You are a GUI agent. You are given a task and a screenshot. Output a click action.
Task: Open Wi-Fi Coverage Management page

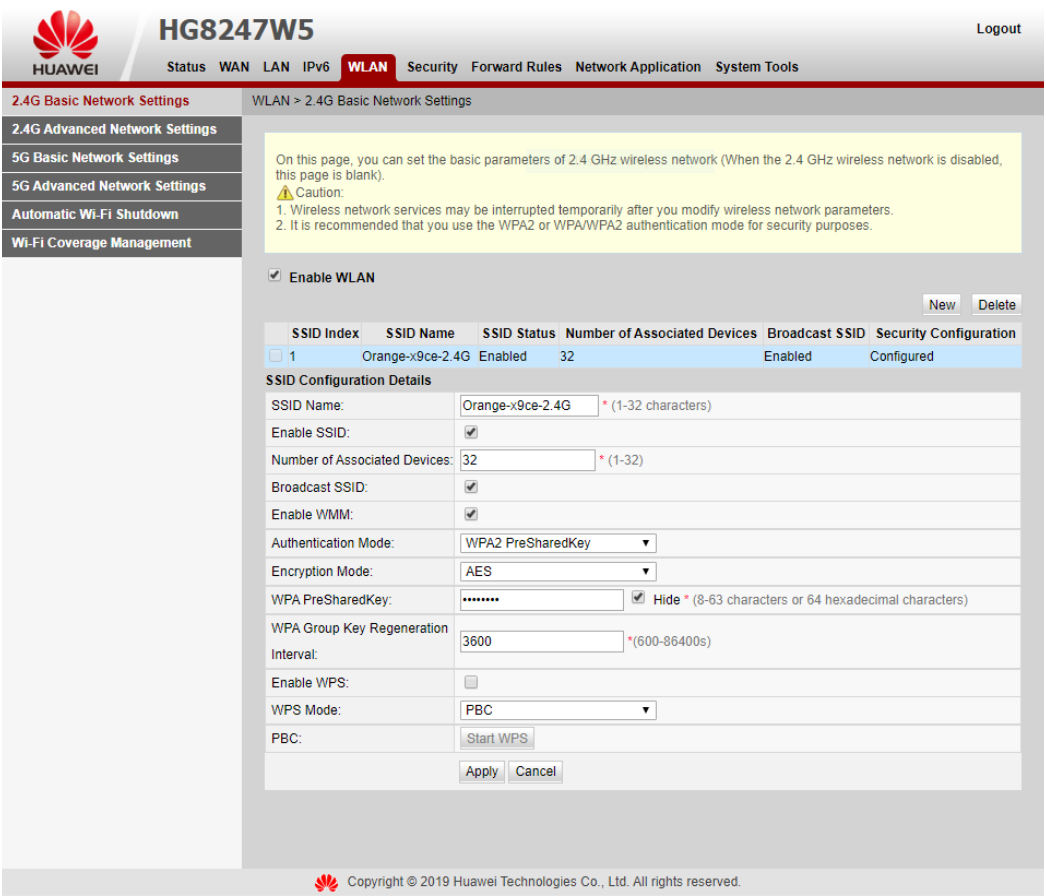(121, 243)
